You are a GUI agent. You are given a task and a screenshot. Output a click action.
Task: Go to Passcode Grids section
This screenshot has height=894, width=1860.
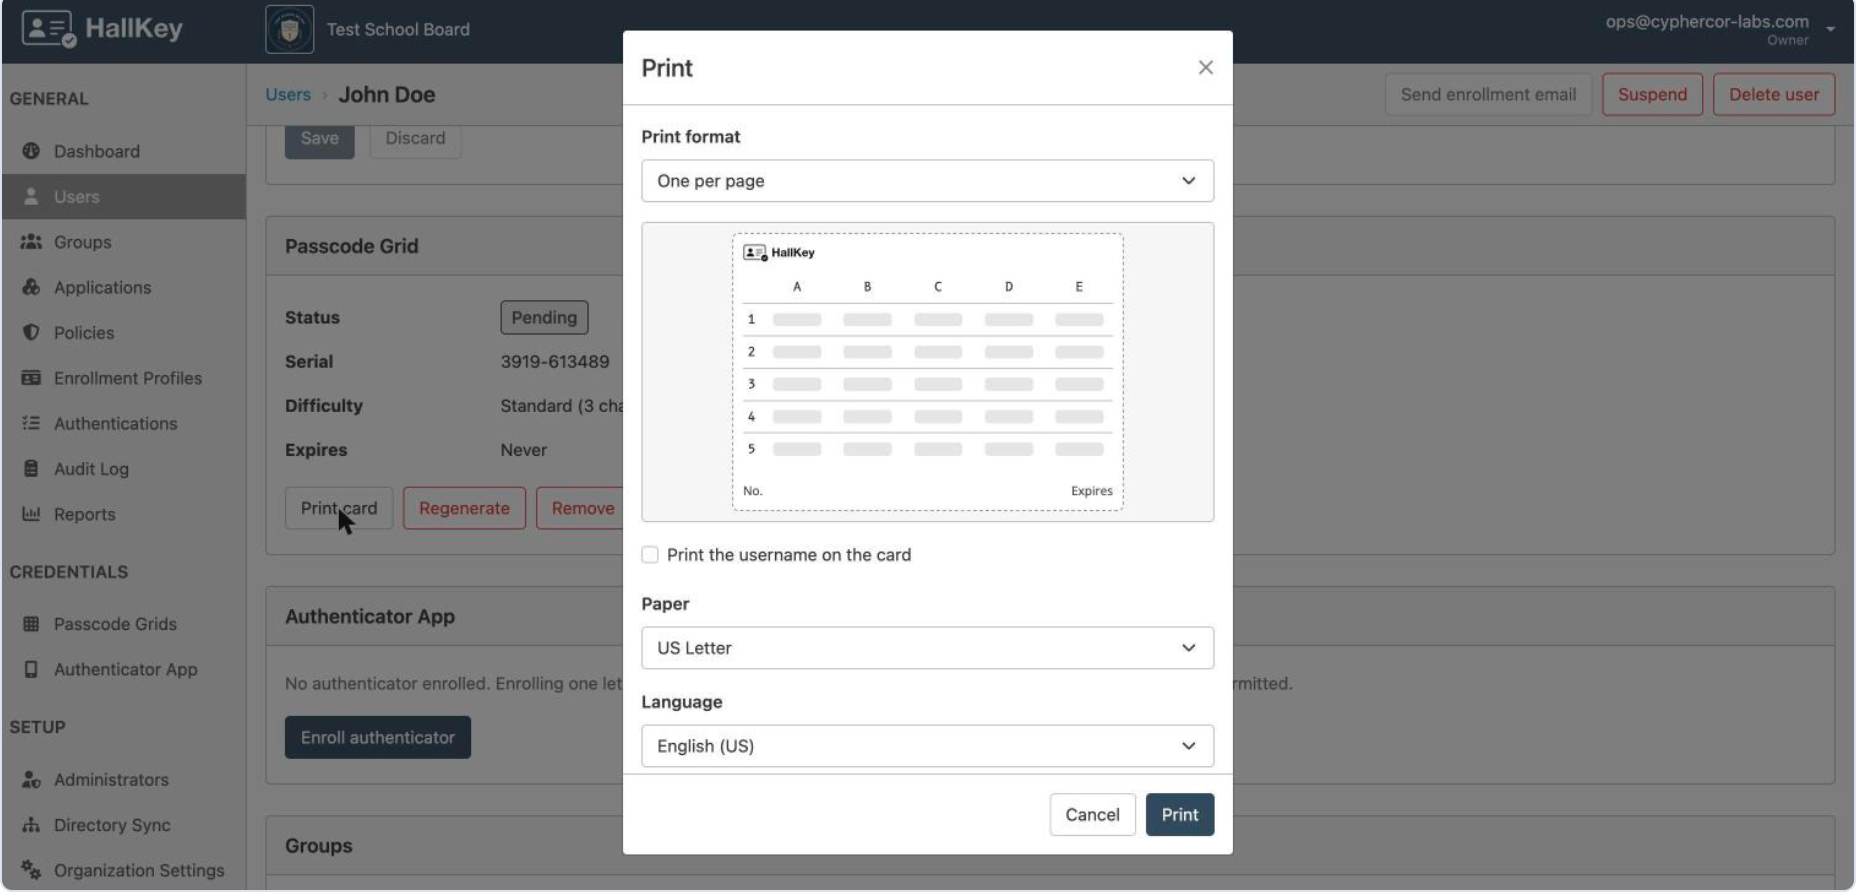click(124, 624)
